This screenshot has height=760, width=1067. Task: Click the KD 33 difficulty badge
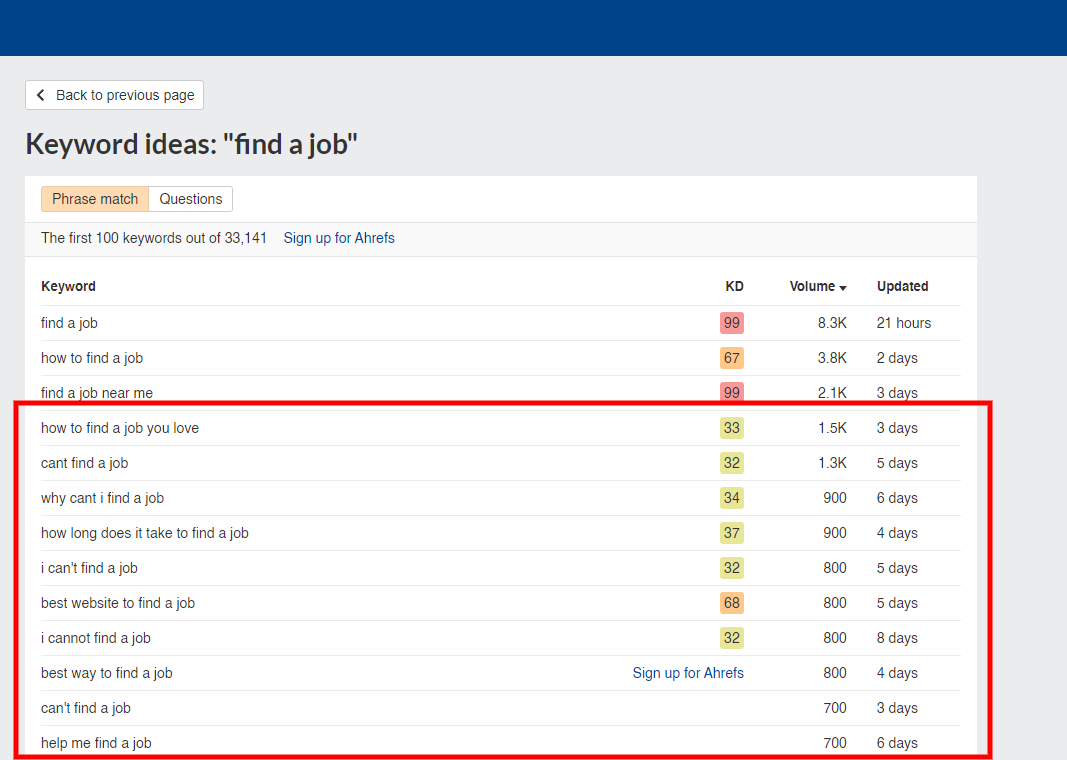pyautogui.click(x=732, y=428)
